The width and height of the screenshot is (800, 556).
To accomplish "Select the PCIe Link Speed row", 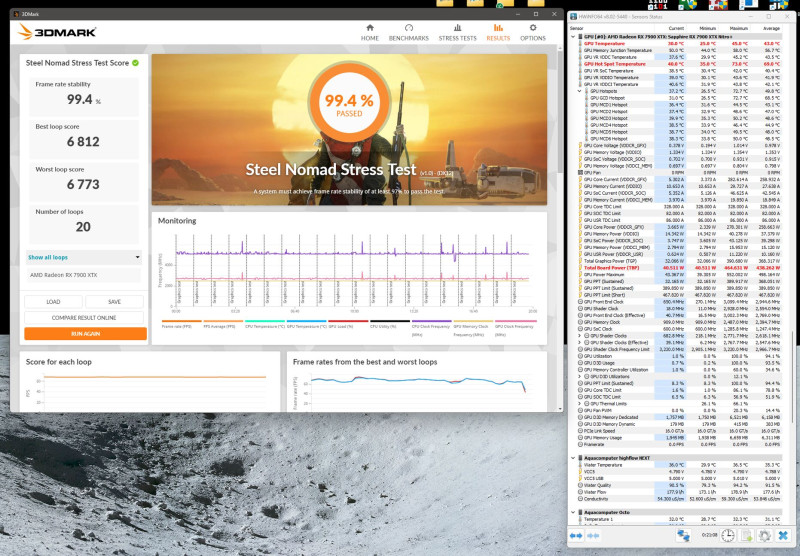I will (x=681, y=431).
